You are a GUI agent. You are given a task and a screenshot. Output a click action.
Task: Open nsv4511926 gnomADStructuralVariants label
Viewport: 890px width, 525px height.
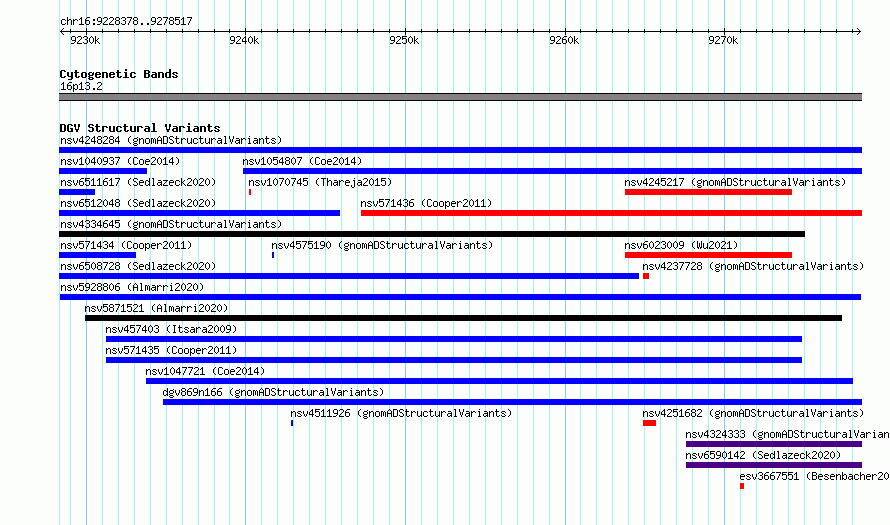tap(401, 413)
